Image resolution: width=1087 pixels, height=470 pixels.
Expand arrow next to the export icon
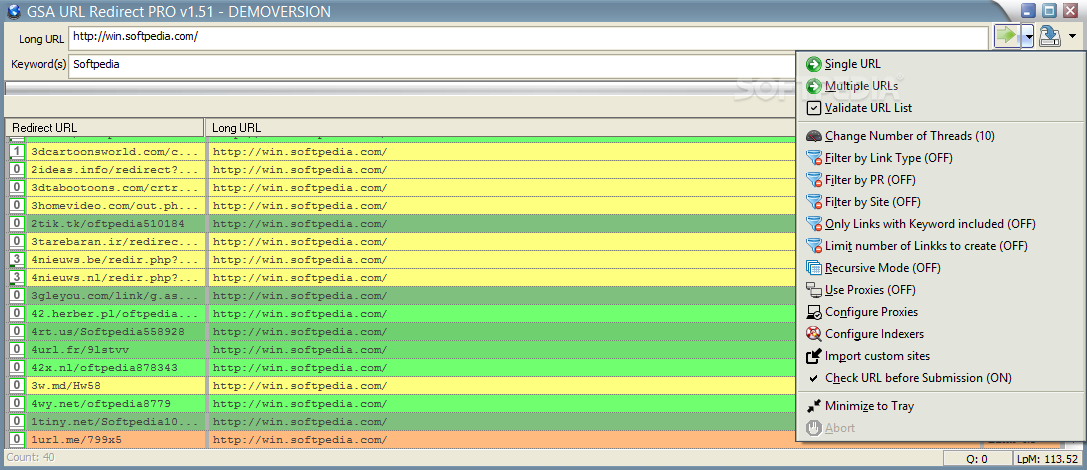[x=1072, y=36]
